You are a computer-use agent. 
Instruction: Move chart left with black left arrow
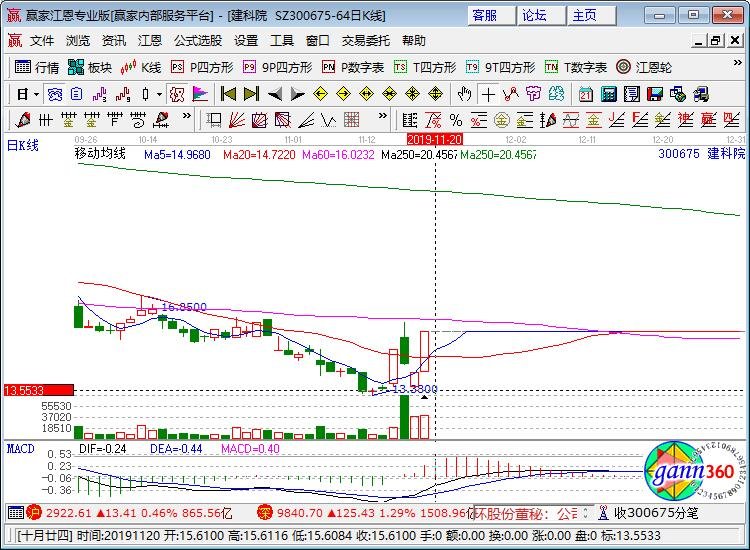(x=275, y=94)
